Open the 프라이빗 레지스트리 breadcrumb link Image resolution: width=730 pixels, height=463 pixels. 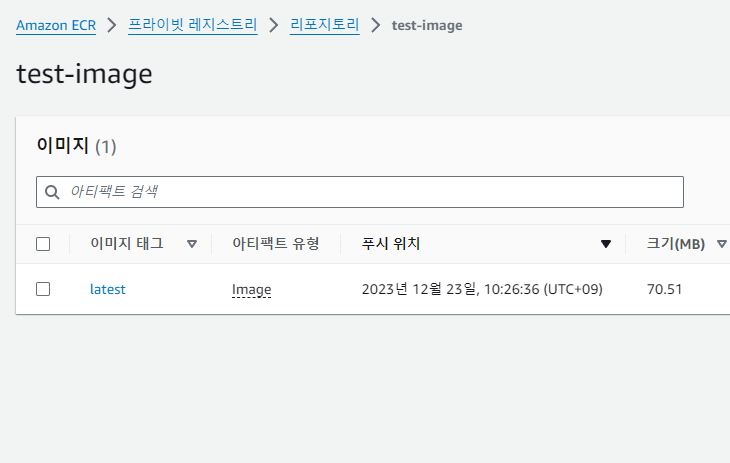193,25
